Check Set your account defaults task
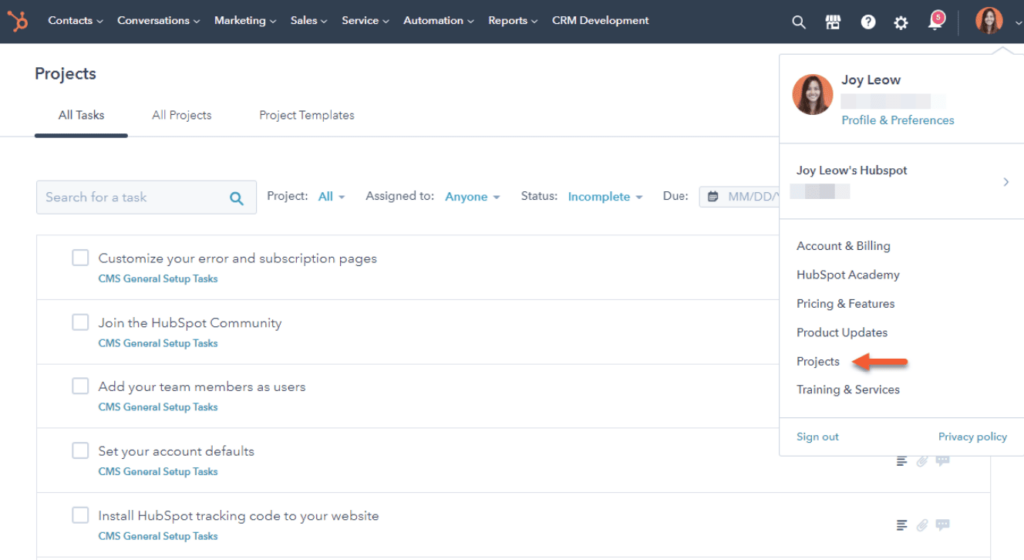The width and height of the screenshot is (1024, 560). (80, 450)
